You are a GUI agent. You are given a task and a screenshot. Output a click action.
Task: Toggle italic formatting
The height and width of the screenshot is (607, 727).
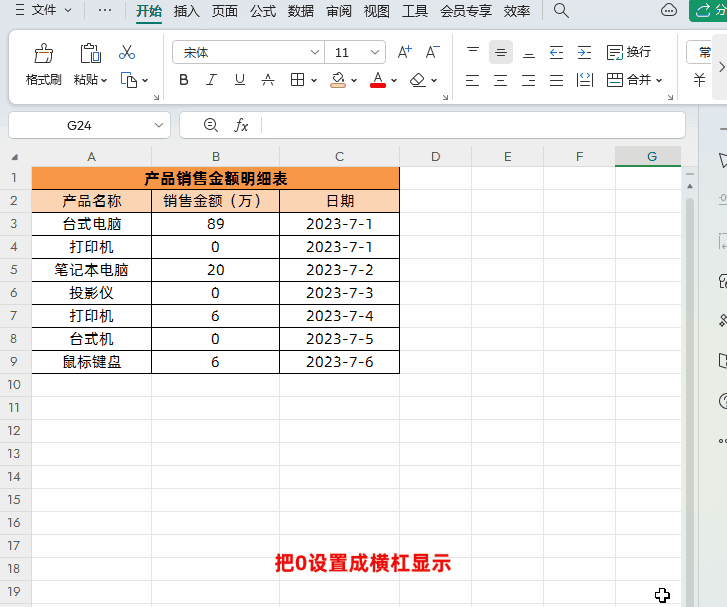pos(211,80)
